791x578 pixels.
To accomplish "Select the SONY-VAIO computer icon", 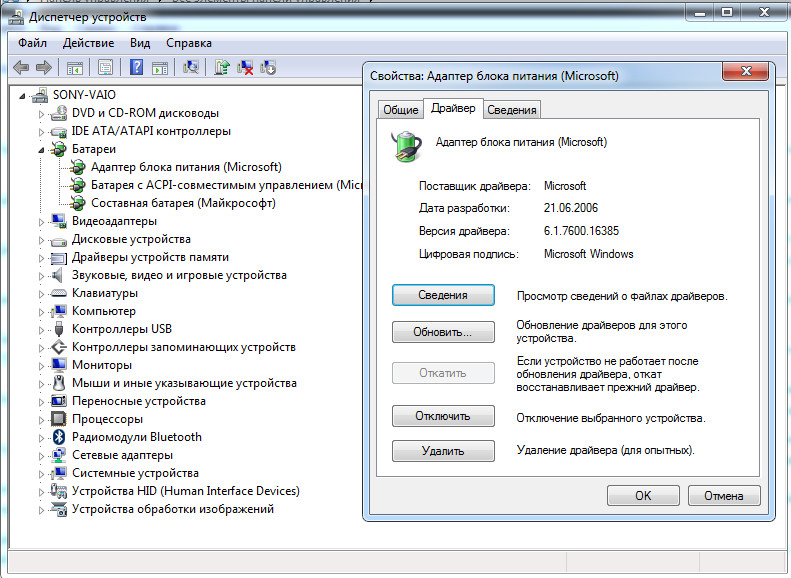I will pyautogui.click(x=39, y=95).
